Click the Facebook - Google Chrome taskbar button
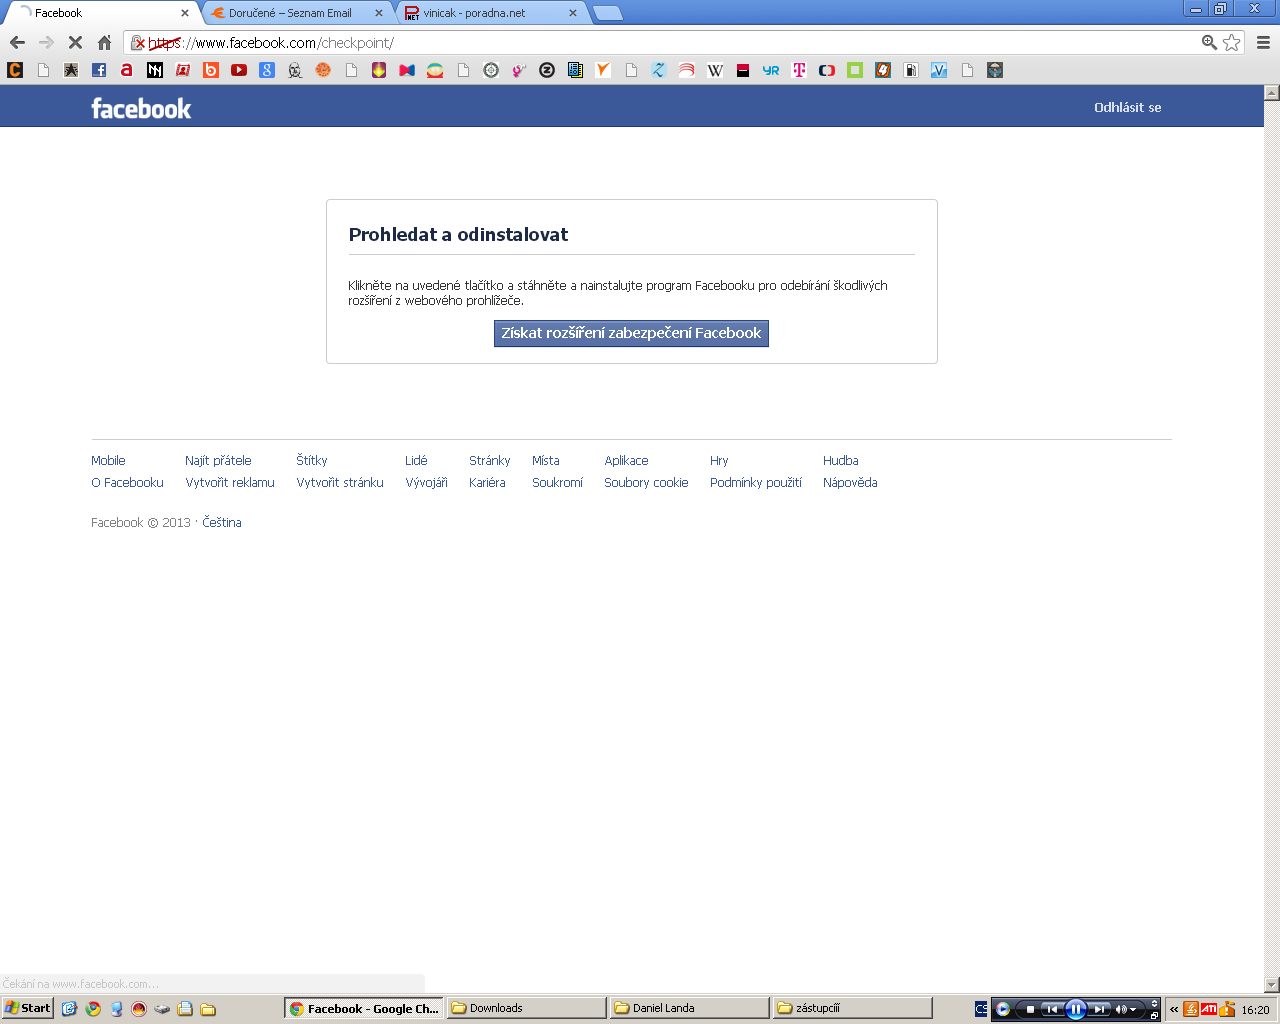The width and height of the screenshot is (1280, 1024). click(x=364, y=1008)
